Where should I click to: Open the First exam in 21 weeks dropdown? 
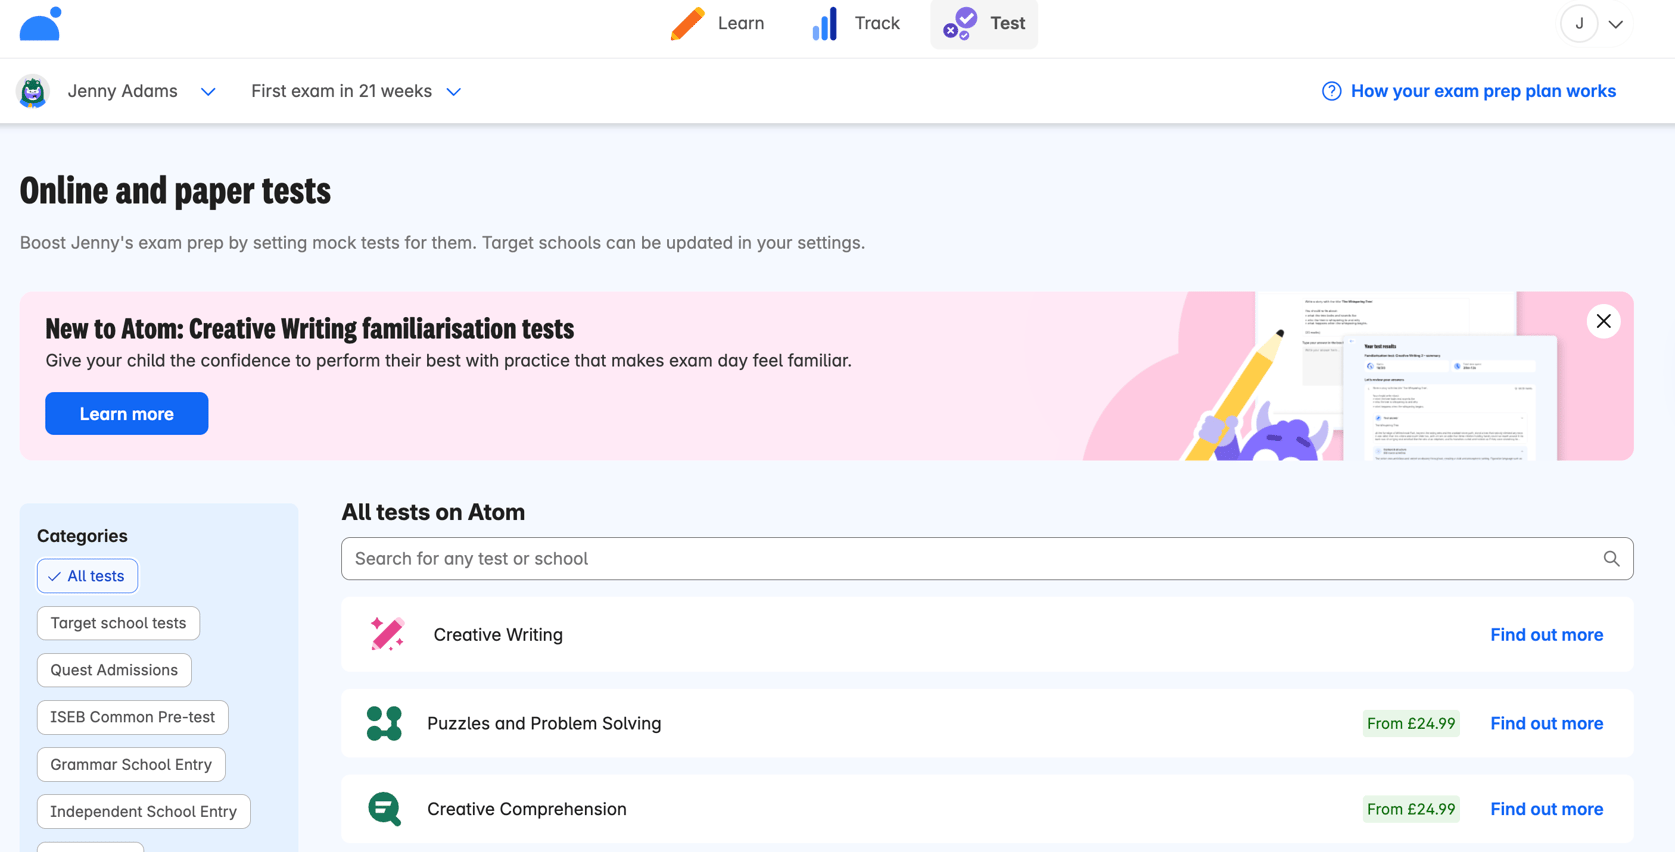356,91
